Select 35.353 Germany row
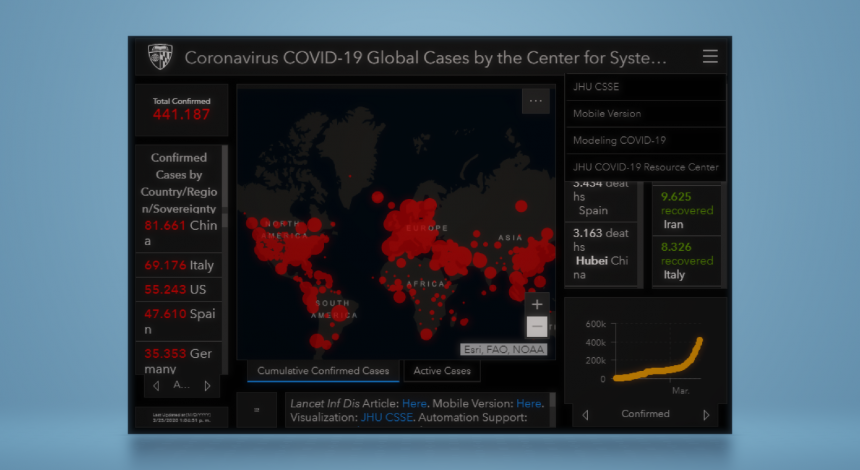The height and width of the screenshot is (470, 860). [x=179, y=359]
